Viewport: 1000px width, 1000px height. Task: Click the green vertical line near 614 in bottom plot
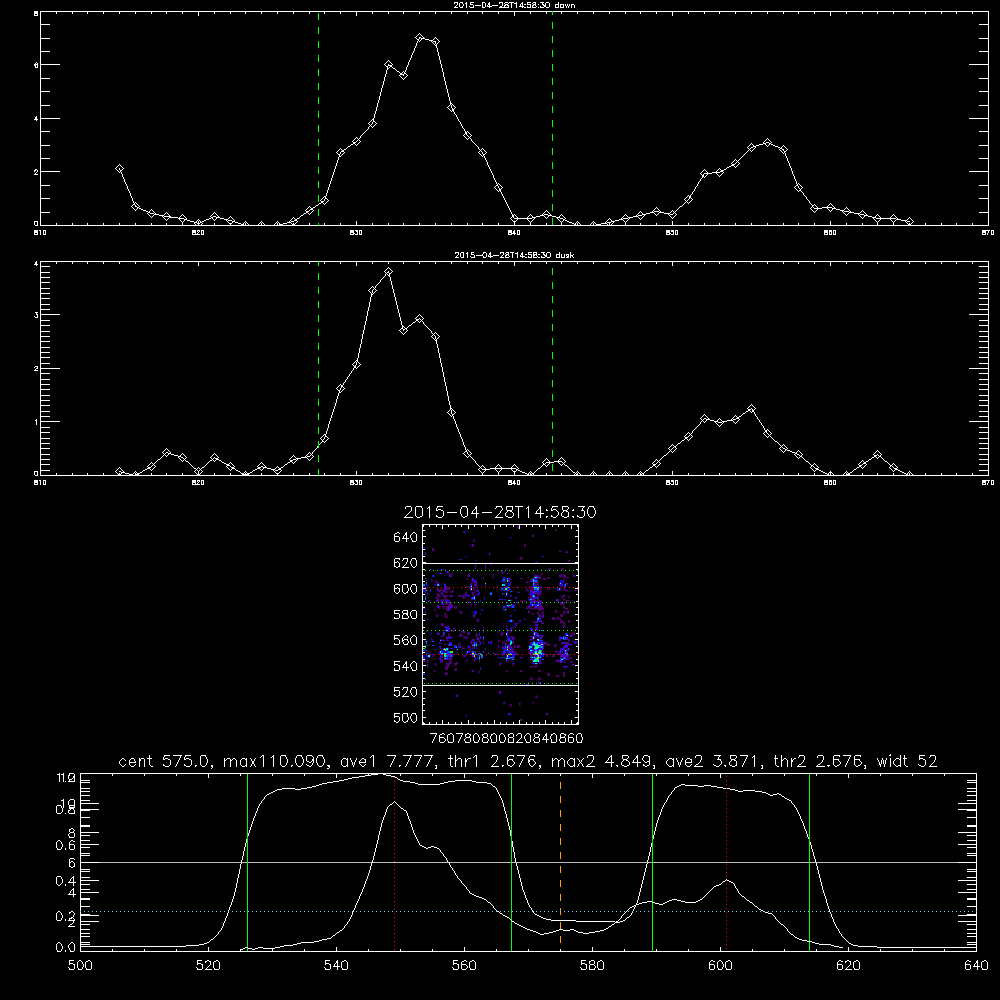809,861
